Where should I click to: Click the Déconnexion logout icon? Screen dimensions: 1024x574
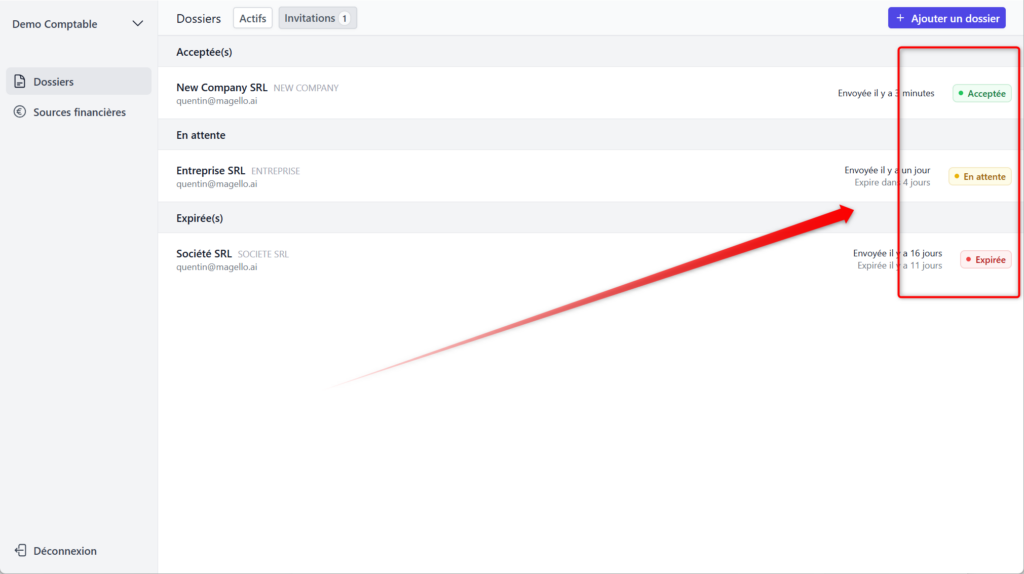click(20, 551)
